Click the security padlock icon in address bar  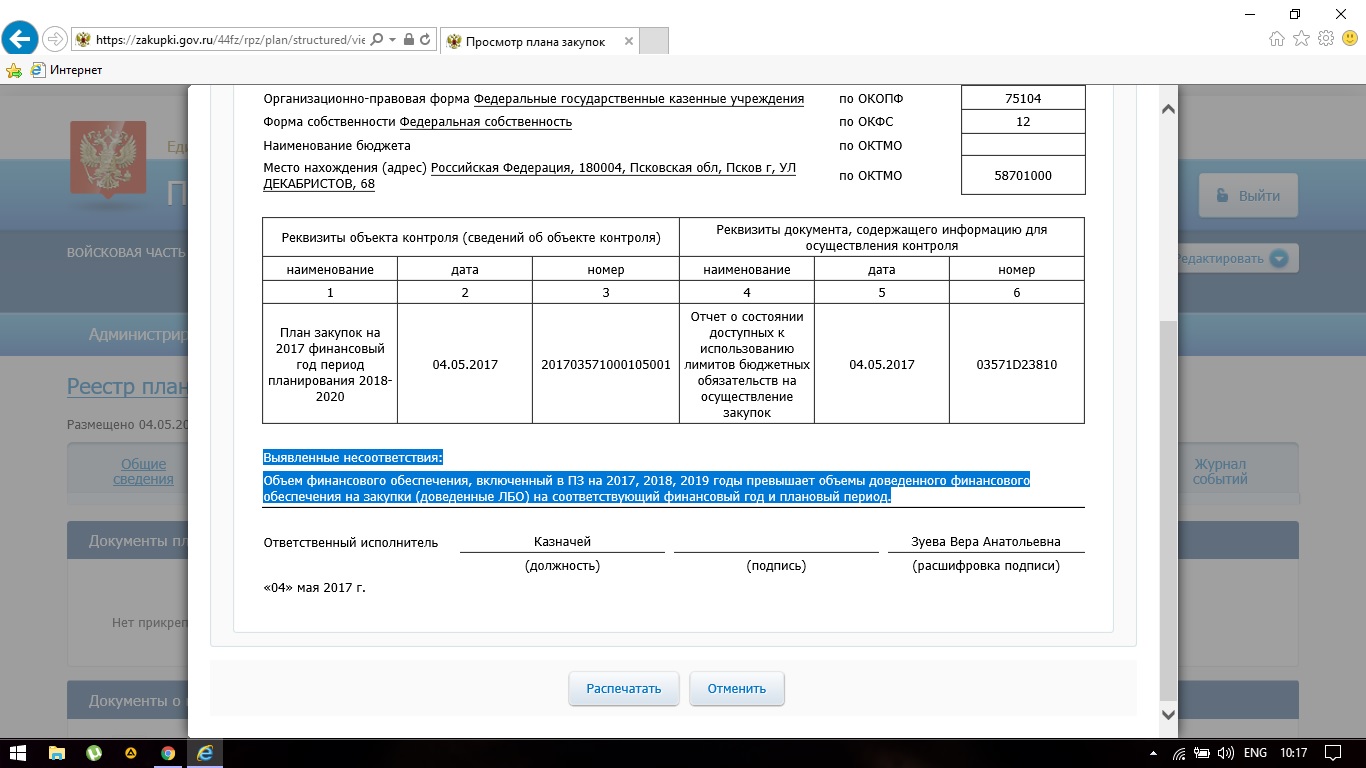click(408, 40)
